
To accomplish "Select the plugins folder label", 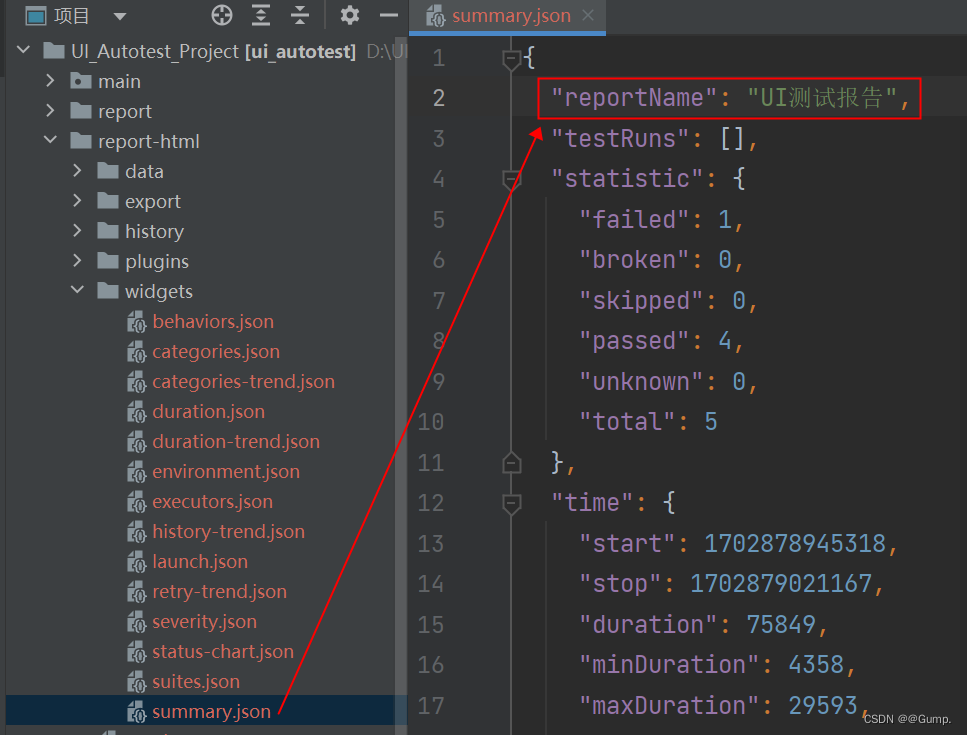I will [157, 261].
